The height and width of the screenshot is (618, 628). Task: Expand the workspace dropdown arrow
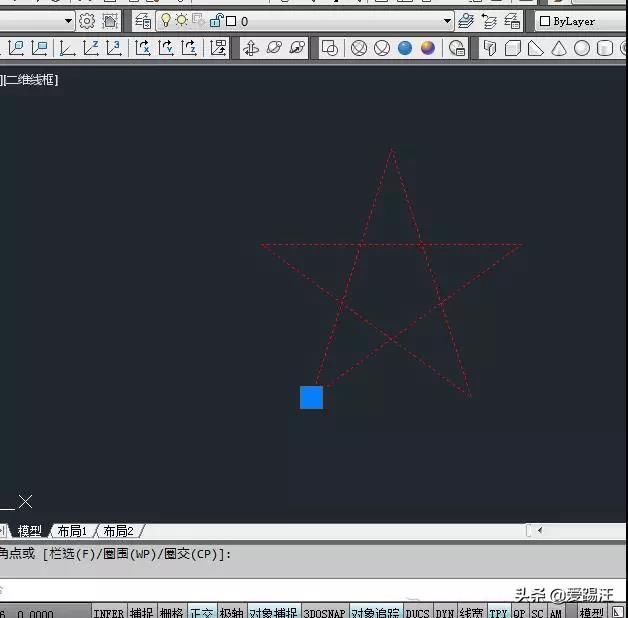coord(68,21)
